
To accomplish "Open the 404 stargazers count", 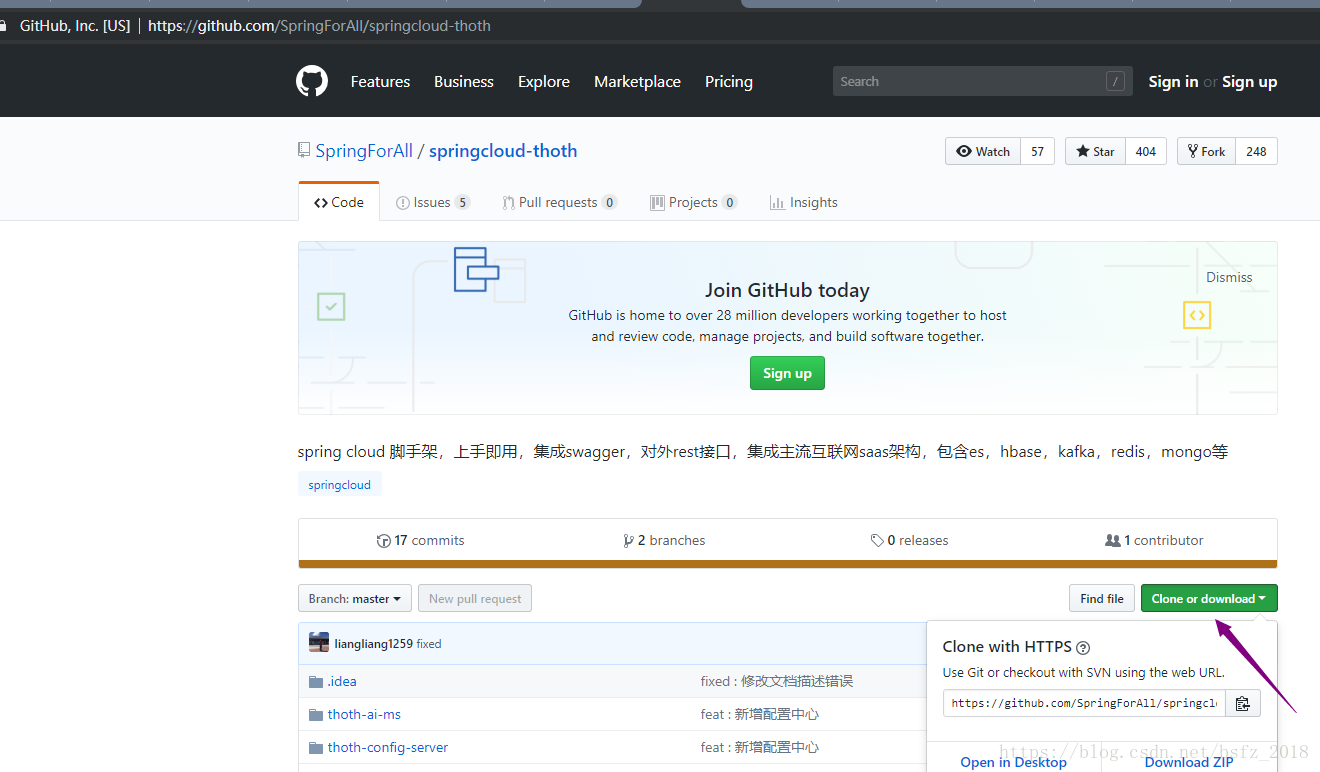I will tap(1146, 151).
